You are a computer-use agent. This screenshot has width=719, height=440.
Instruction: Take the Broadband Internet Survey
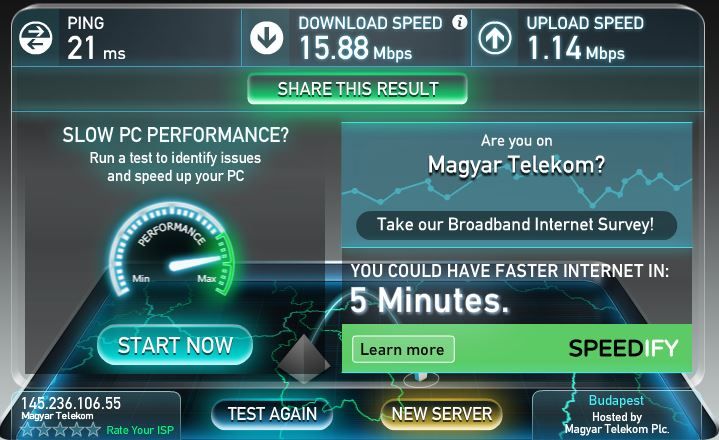516,225
